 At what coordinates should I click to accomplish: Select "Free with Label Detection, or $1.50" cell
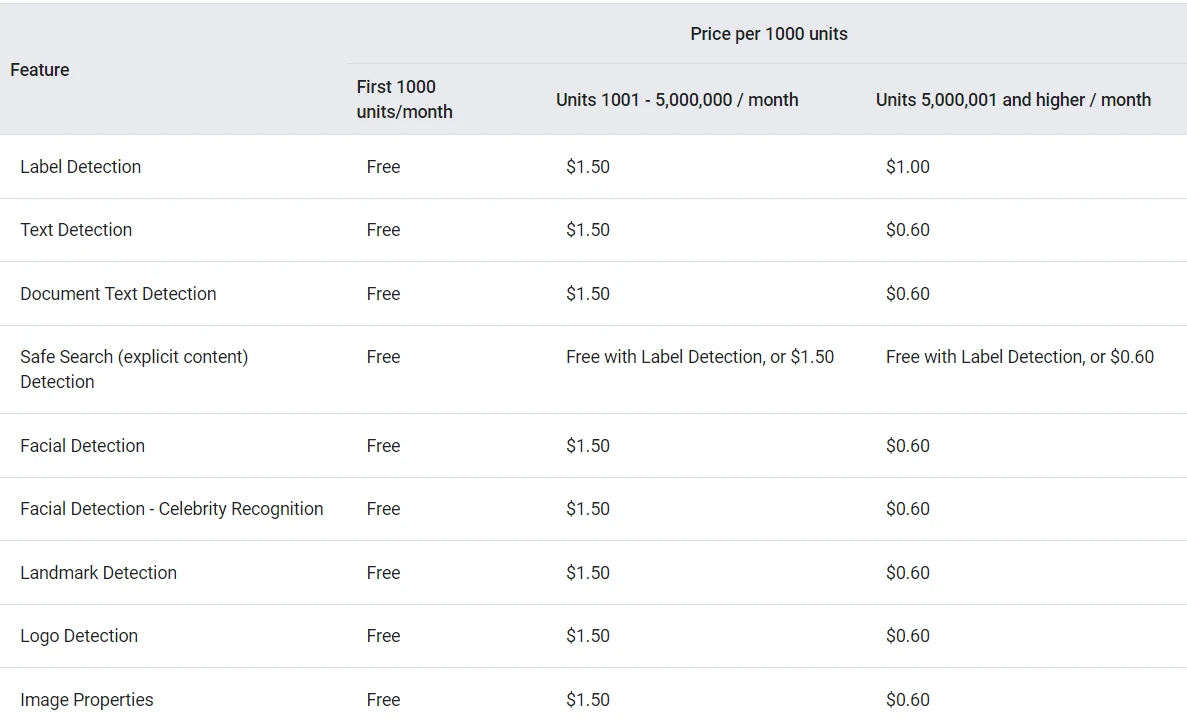pyautogui.click(x=699, y=357)
